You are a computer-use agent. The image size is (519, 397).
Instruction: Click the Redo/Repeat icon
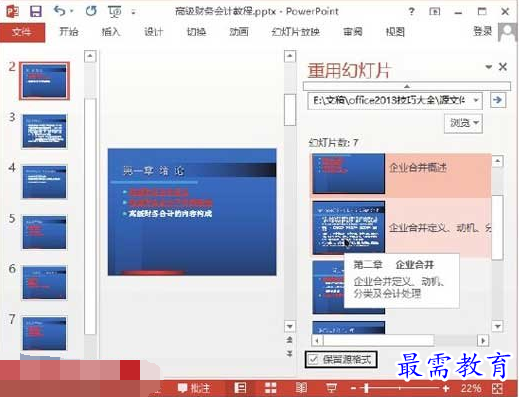coord(91,11)
